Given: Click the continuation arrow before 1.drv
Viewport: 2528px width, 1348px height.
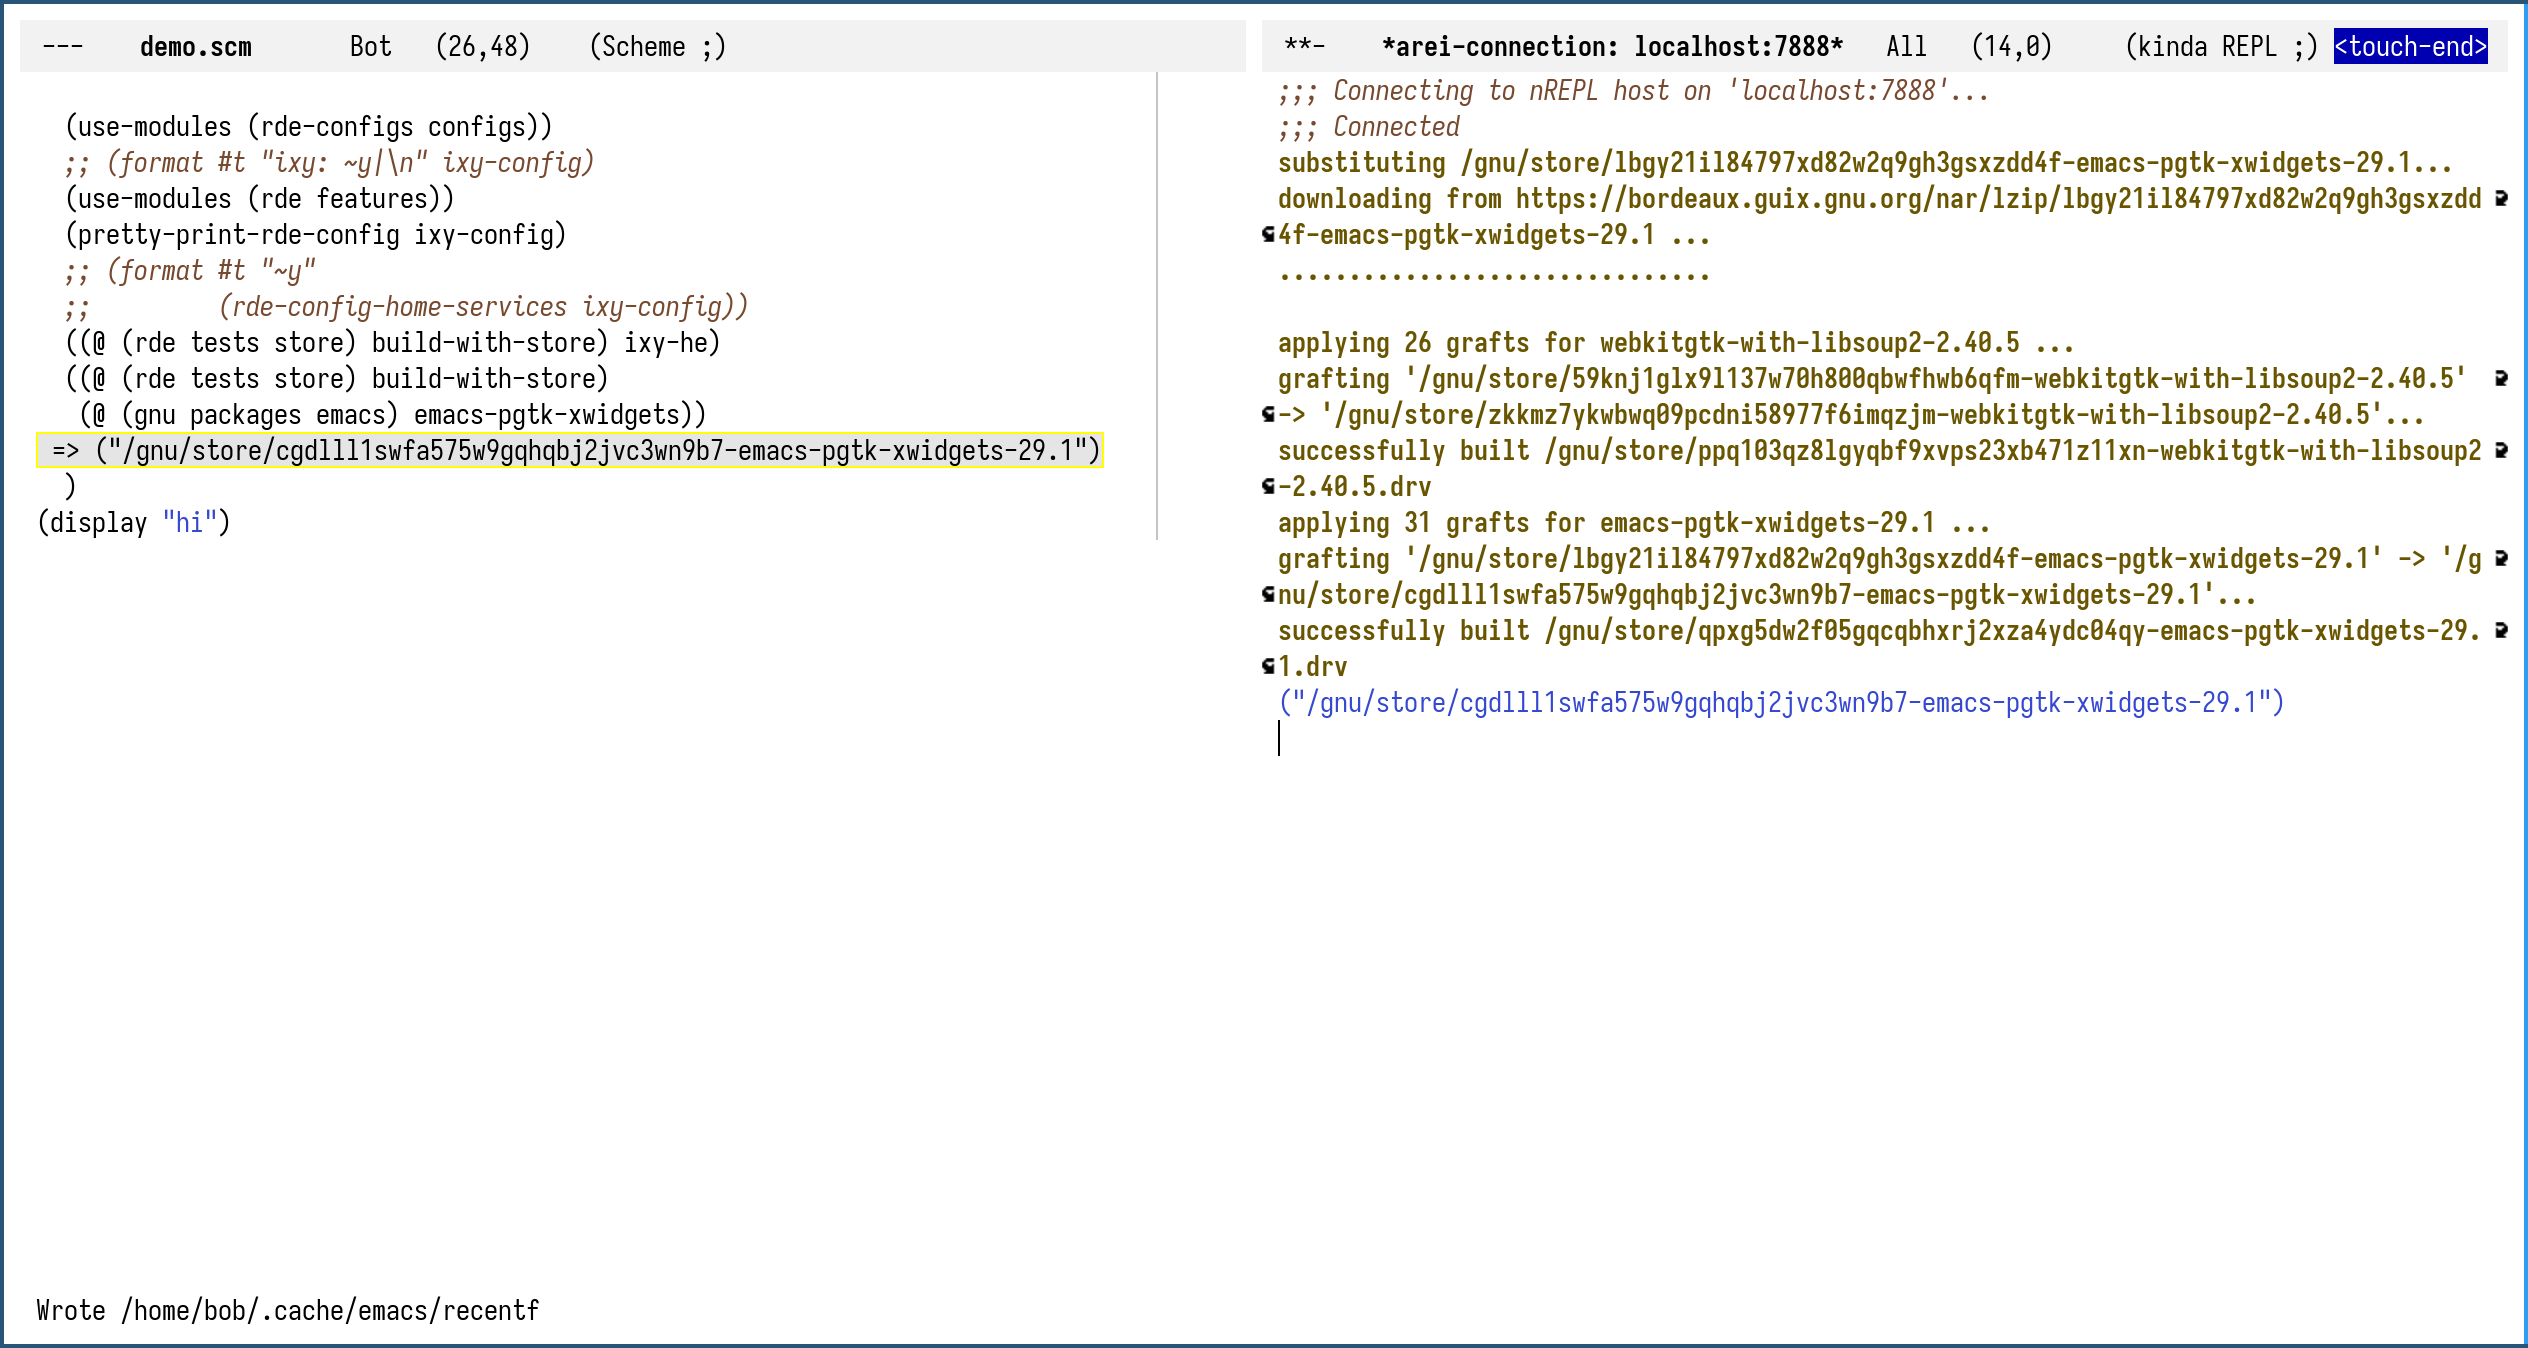Looking at the screenshot, I should (x=1268, y=667).
